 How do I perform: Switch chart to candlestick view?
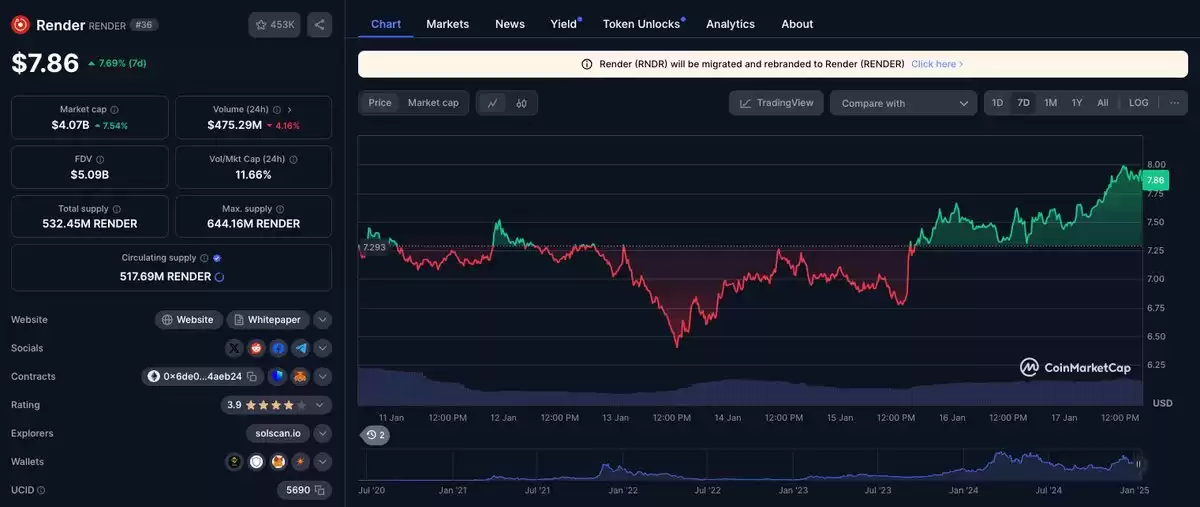tap(521, 103)
